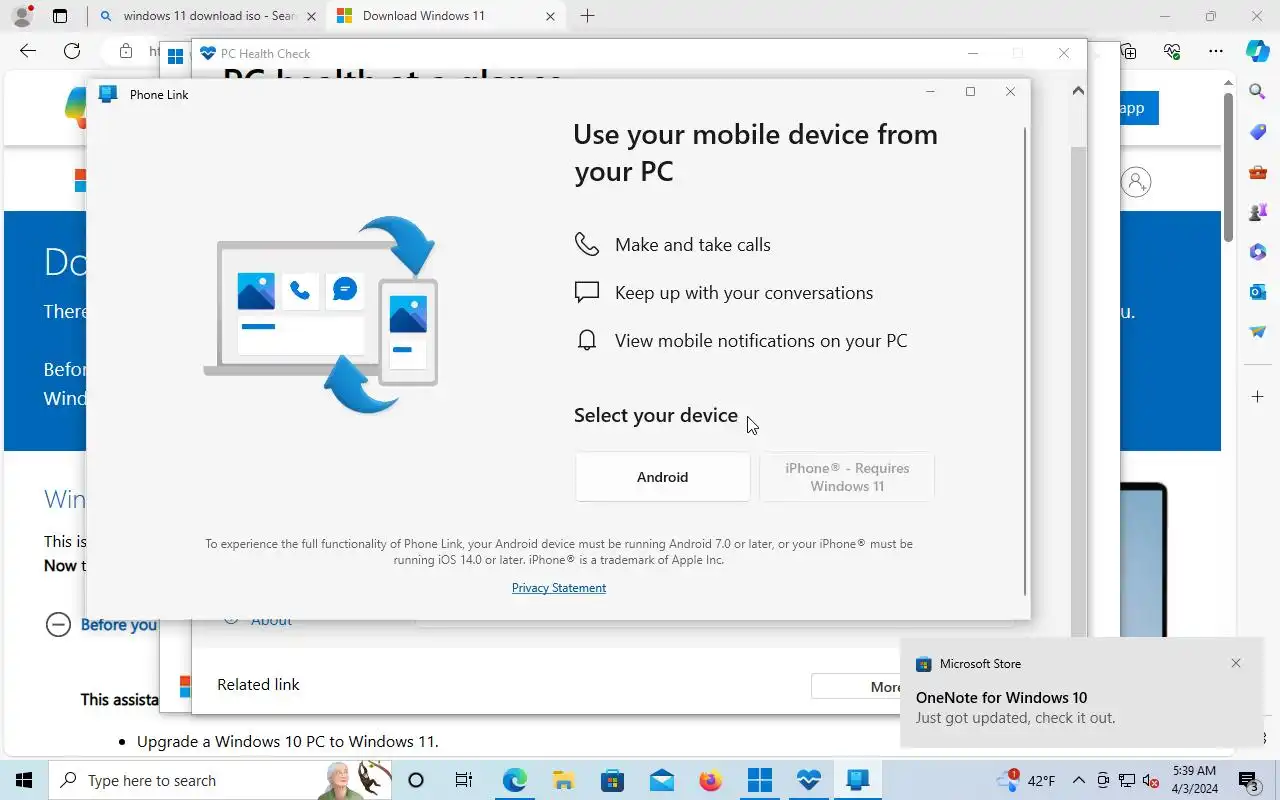This screenshot has height=800, width=1280.
Task: Open the Copilot sidebar button
Action: pos(1257,51)
